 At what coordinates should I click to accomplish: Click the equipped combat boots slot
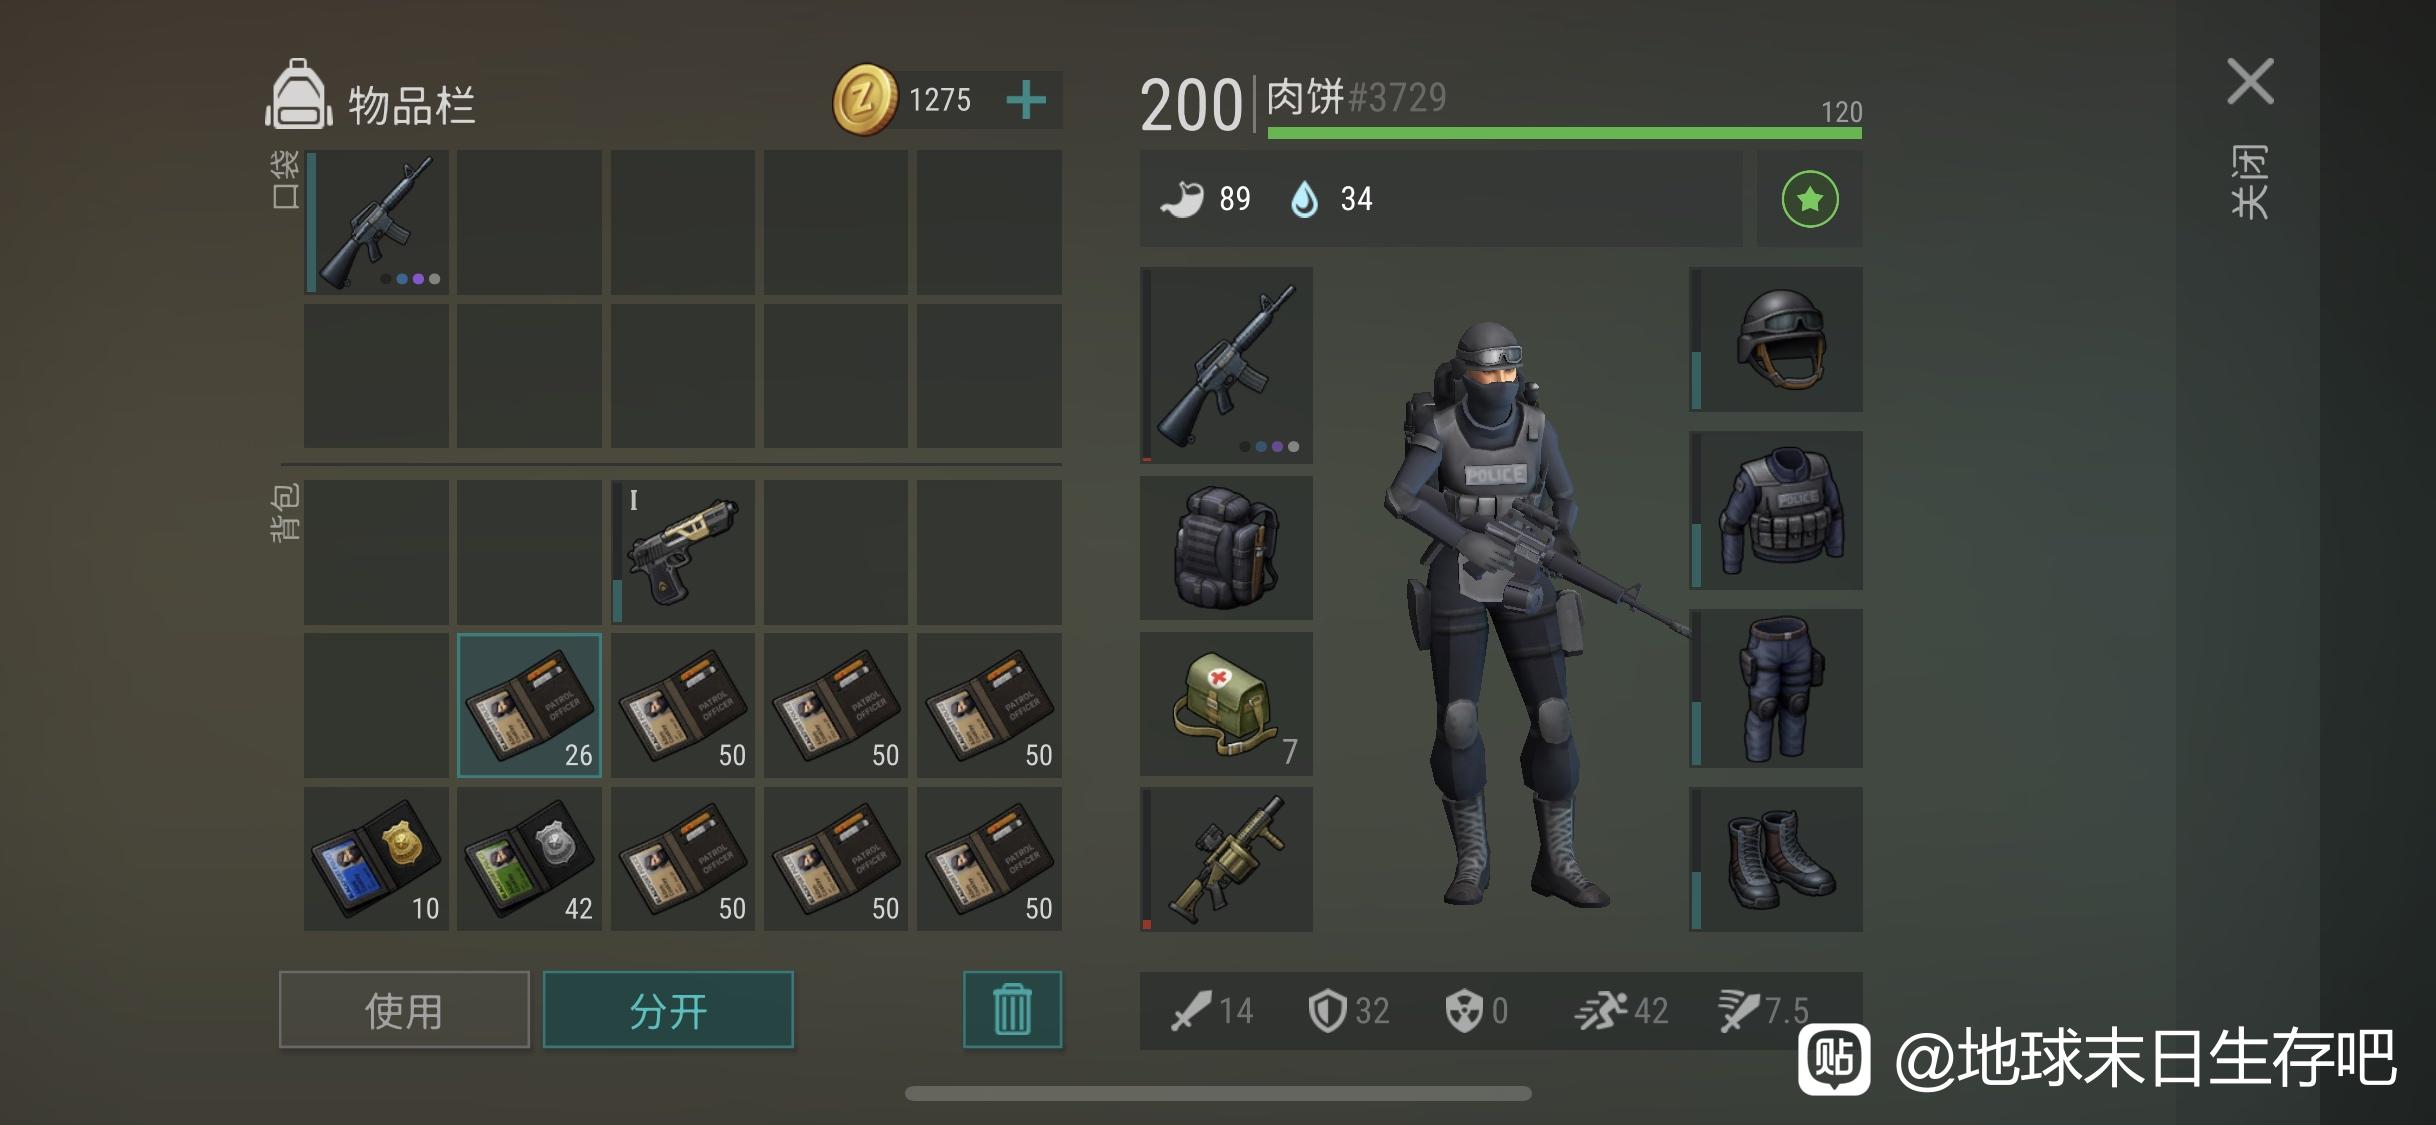pos(1776,859)
